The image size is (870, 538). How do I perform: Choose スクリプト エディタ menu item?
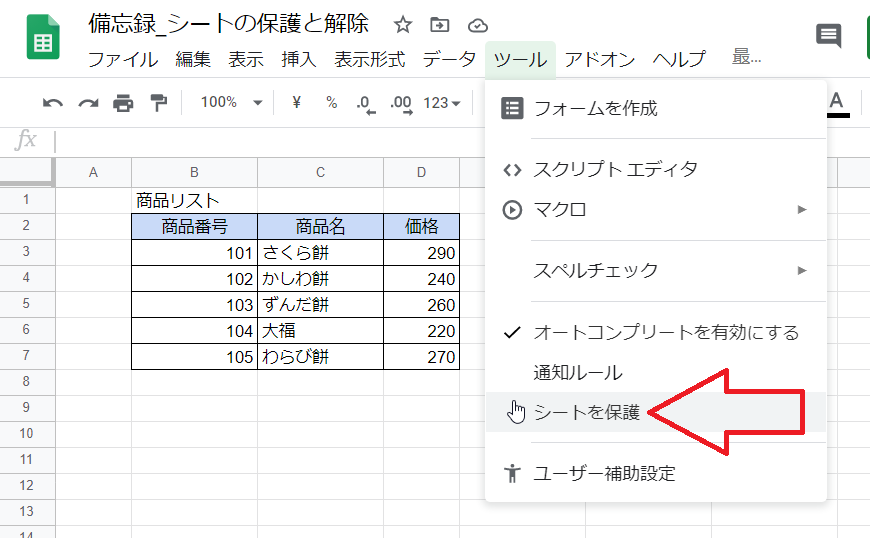[x=655, y=170]
